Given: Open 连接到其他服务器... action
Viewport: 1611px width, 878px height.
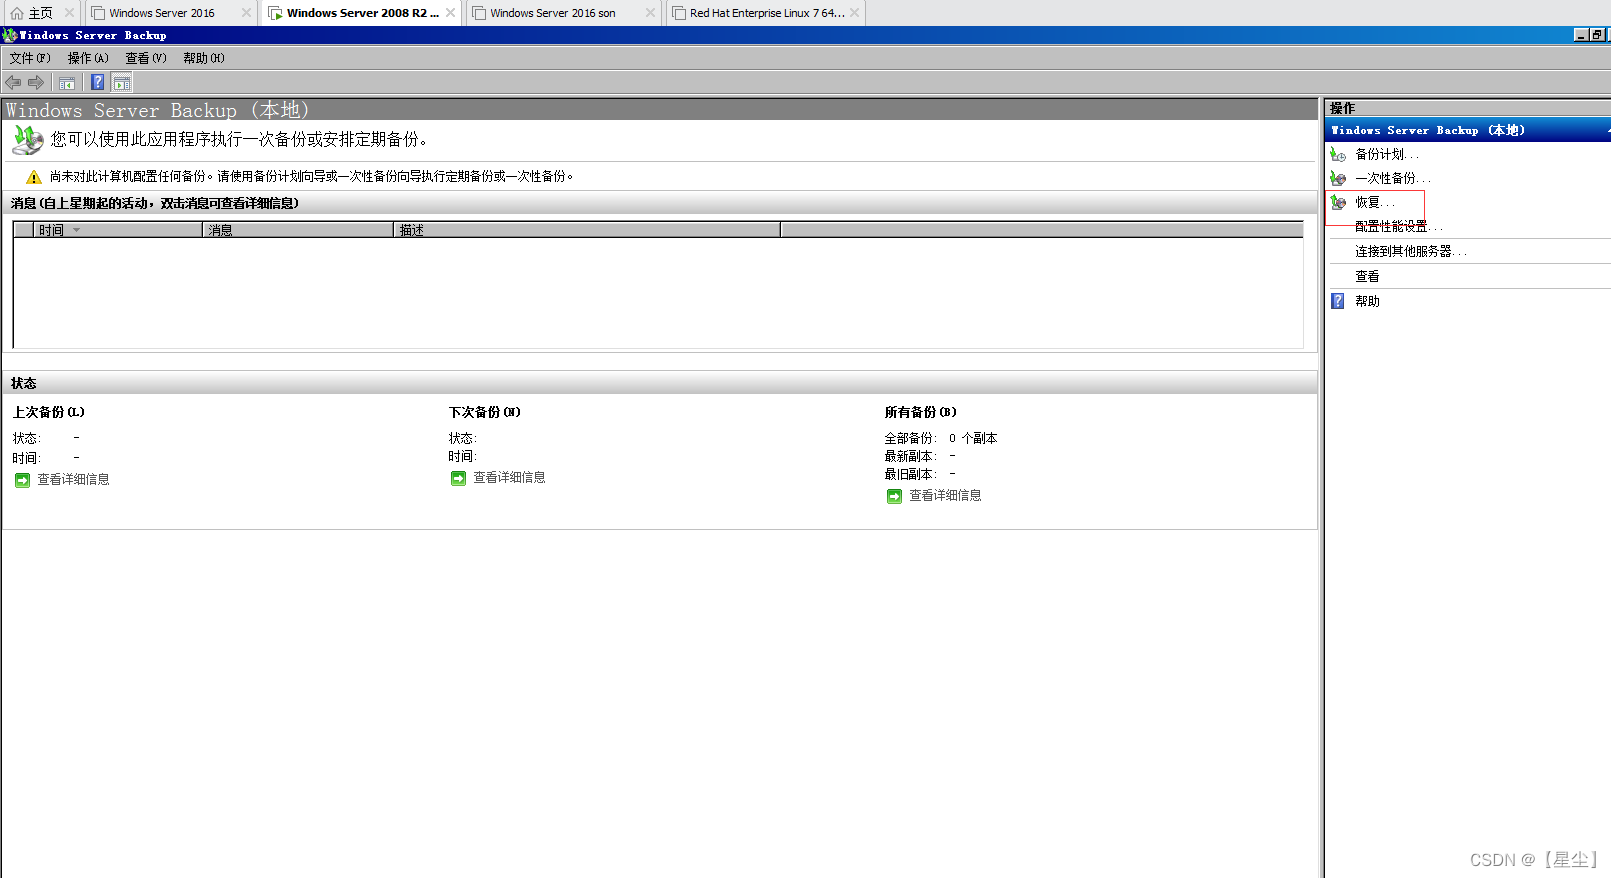Looking at the screenshot, I should pyautogui.click(x=1411, y=252).
